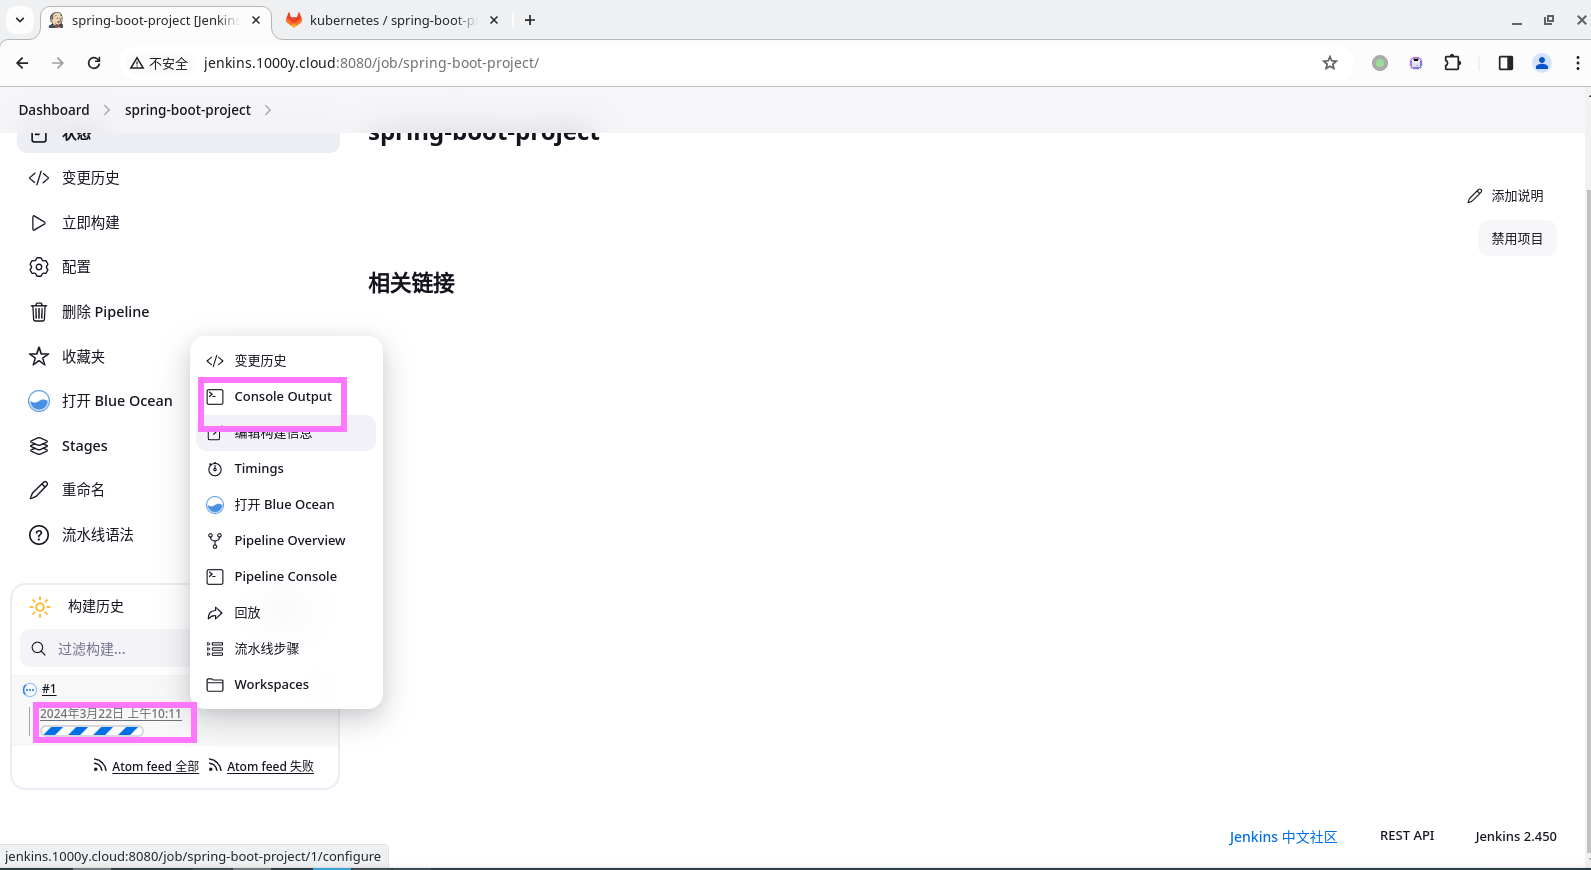Viewport: 1591px width, 870px height.
Task: Click the 不安全 security warning indicator
Action: [159, 63]
